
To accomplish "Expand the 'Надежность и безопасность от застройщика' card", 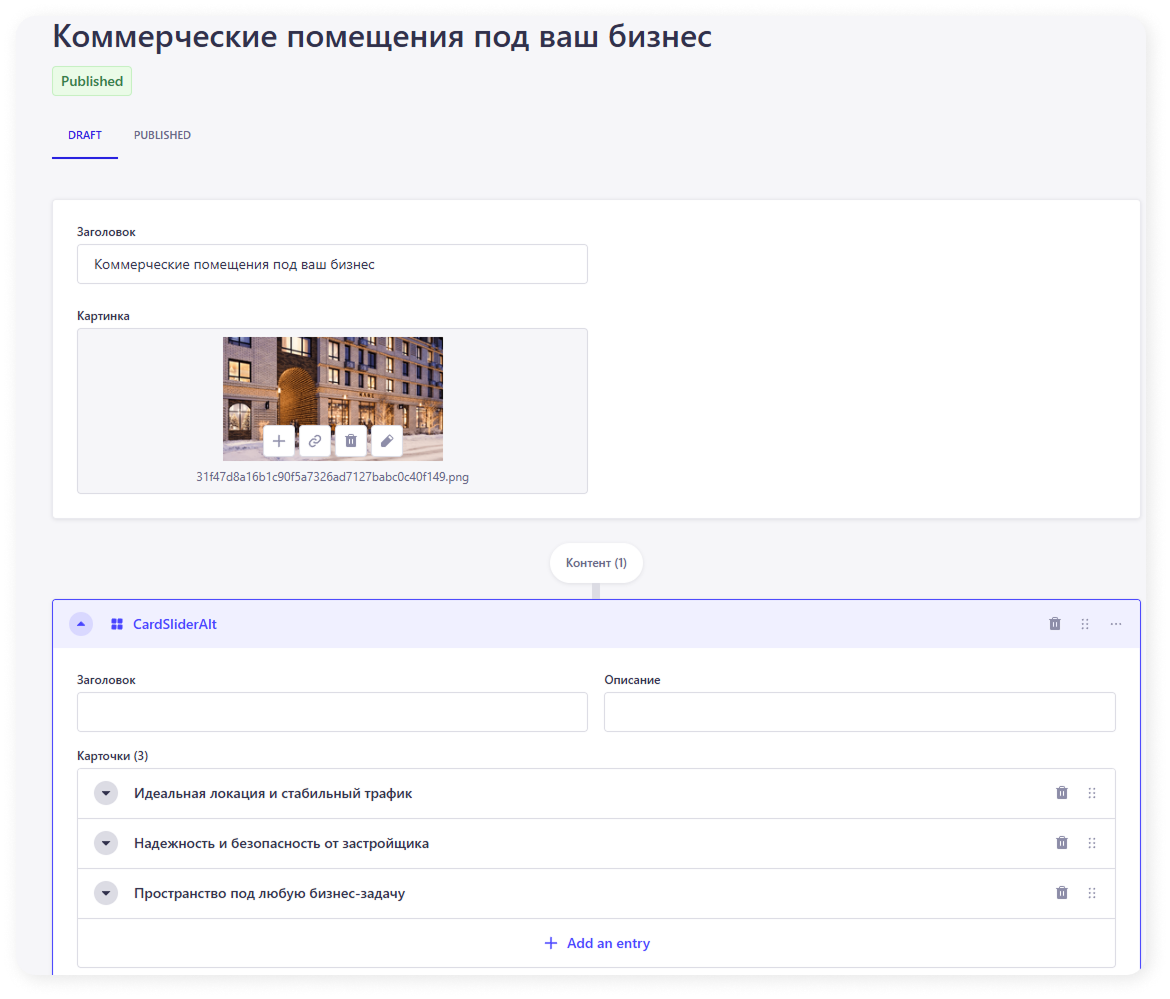I will (106, 843).
